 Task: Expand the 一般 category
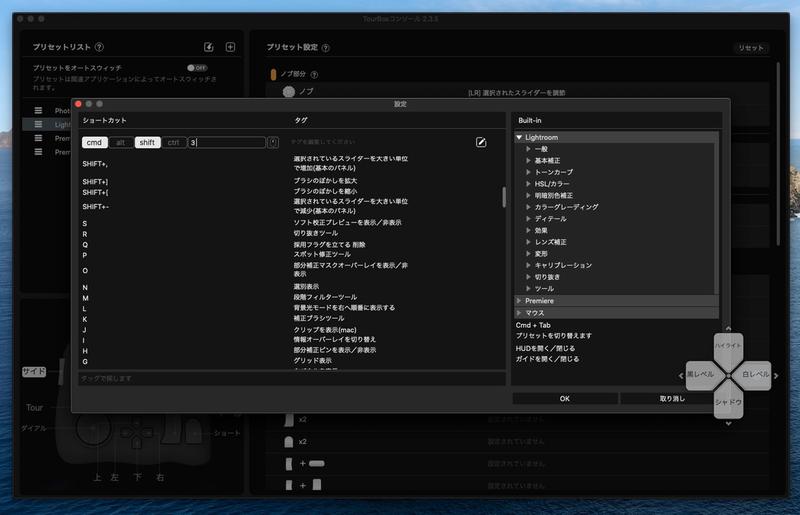tap(529, 149)
